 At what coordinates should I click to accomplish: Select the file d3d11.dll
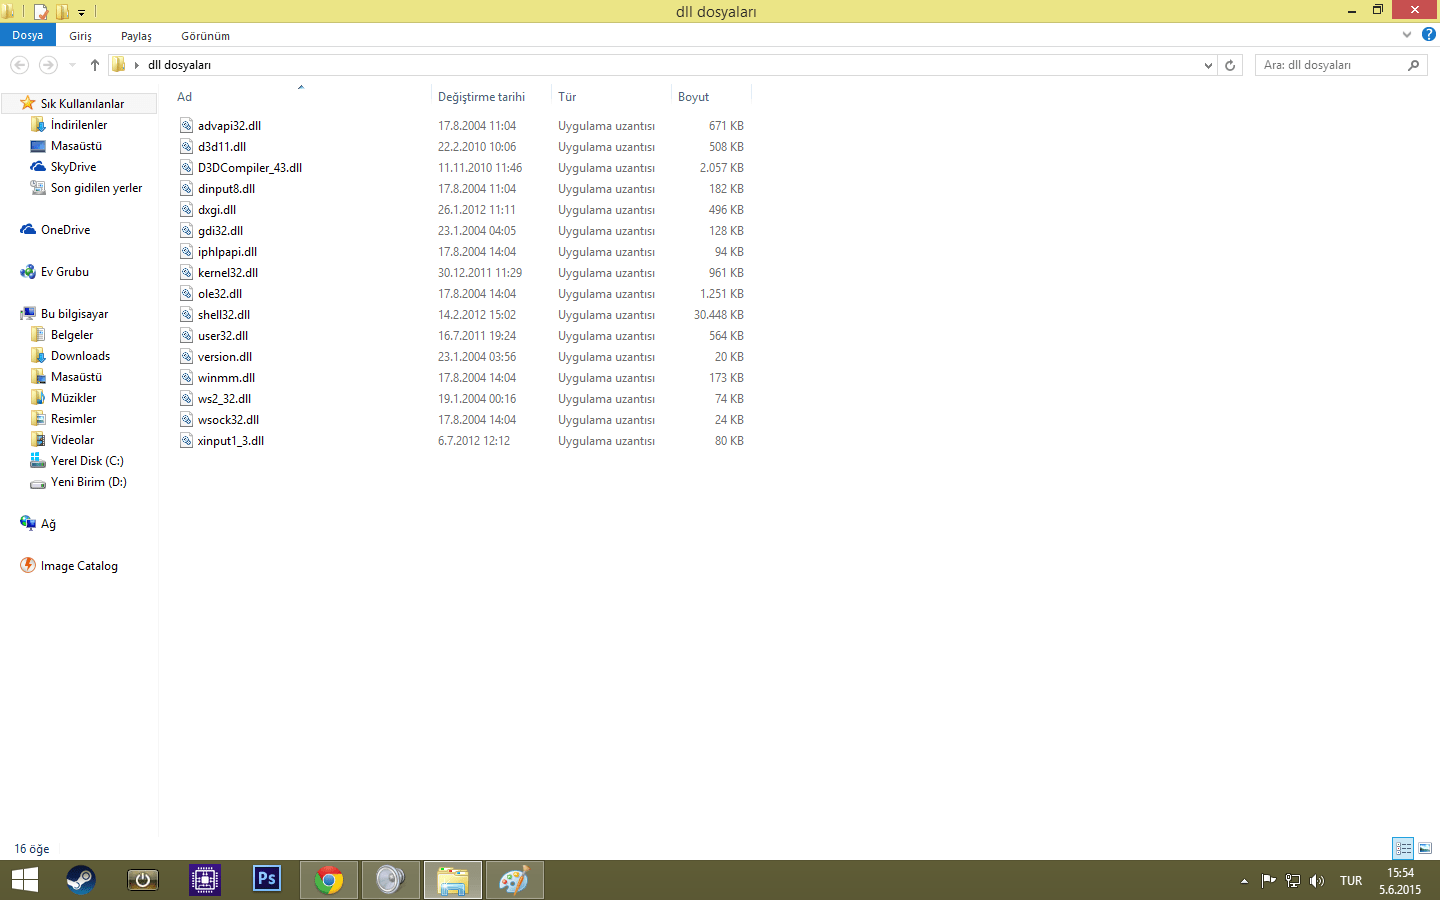(x=222, y=147)
